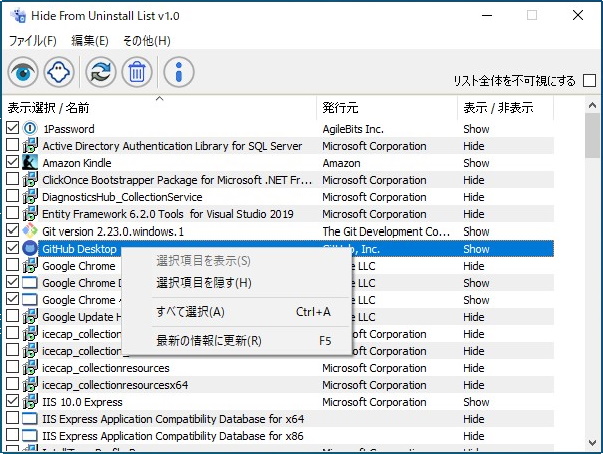Sort by 表示選択 / 名前 column header
The image size is (603, 454).
point(159,108)
